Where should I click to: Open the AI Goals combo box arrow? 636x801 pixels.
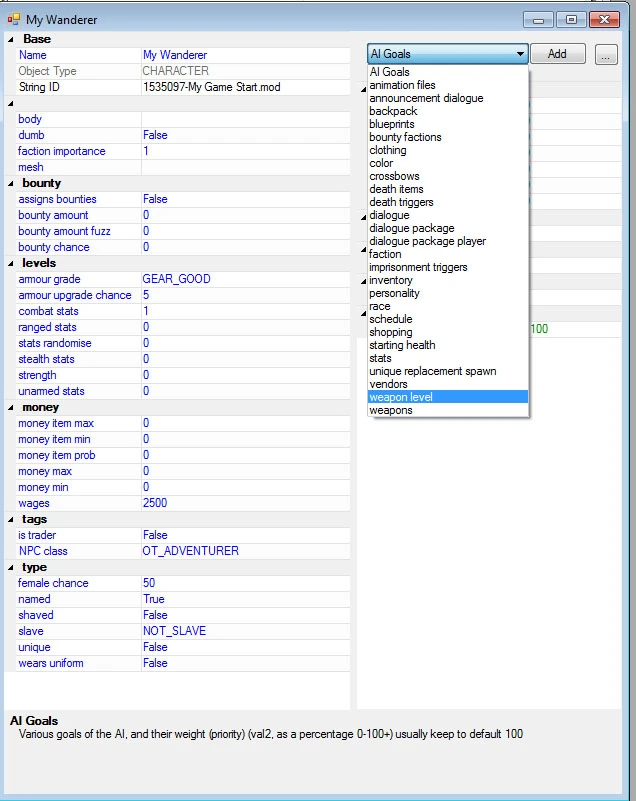pos(520,55)
